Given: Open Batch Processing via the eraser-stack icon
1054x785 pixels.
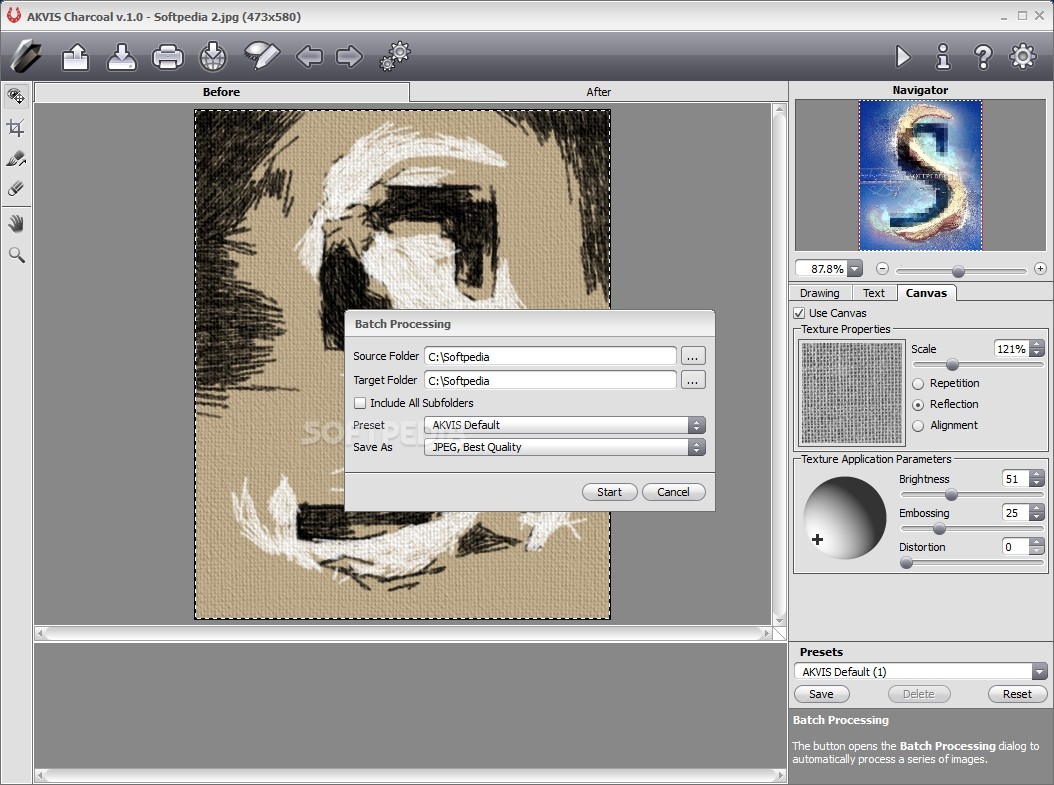Looking at the screenshot, I should coord(261,55).
